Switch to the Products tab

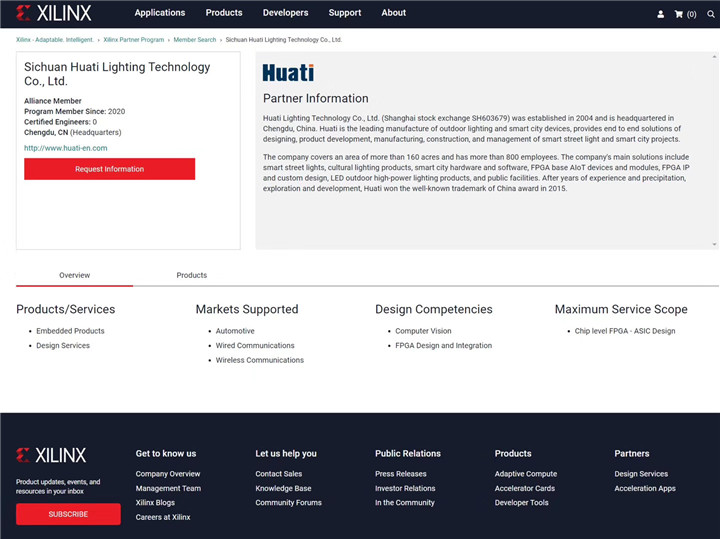pyautogui.click(x=191, y=275)
